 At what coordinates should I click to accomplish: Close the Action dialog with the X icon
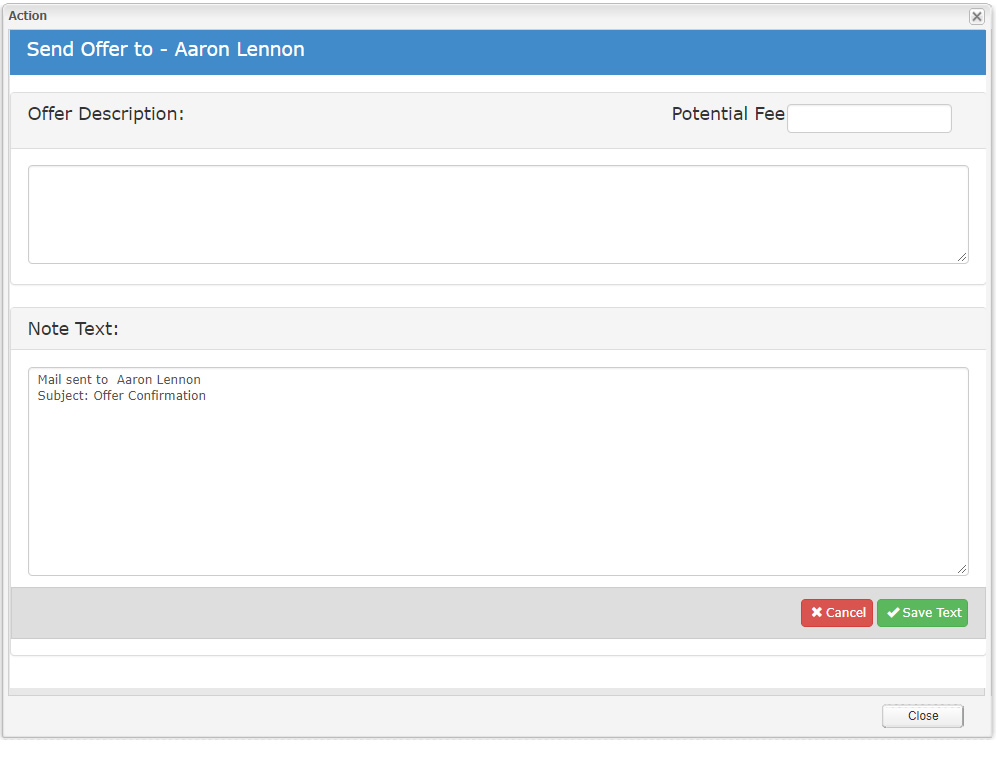(976, 17)
